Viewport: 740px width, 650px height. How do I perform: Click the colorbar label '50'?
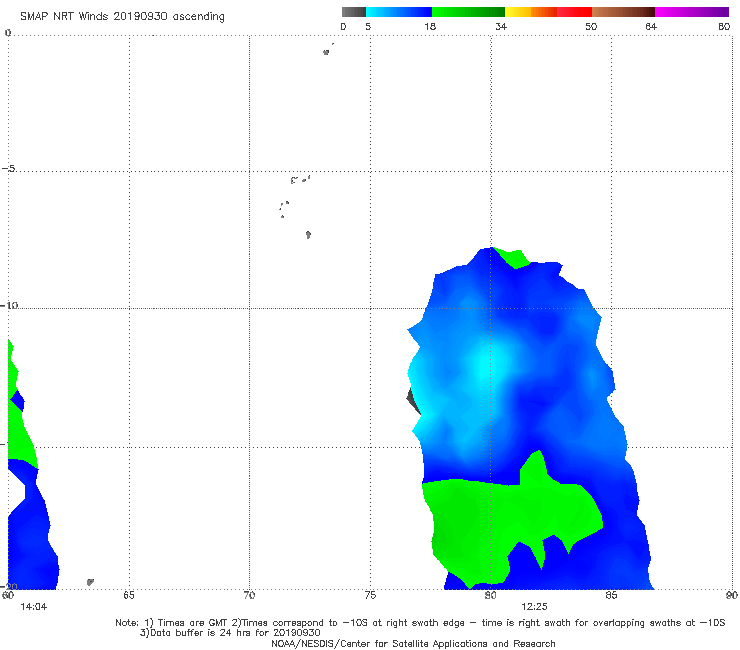click(x=591, y=26)
